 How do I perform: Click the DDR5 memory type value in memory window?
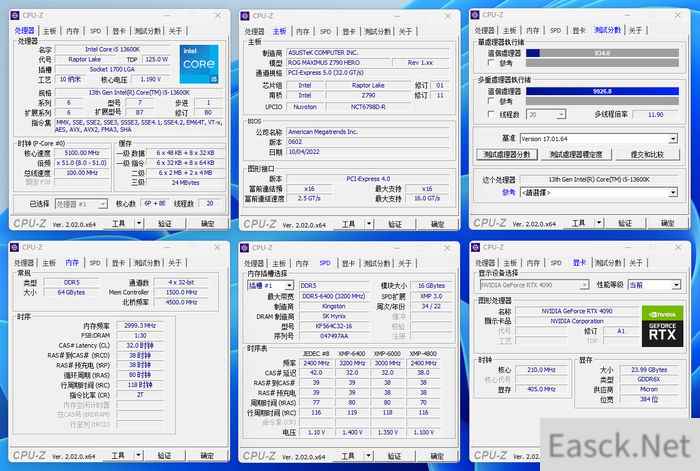[71, 282]
